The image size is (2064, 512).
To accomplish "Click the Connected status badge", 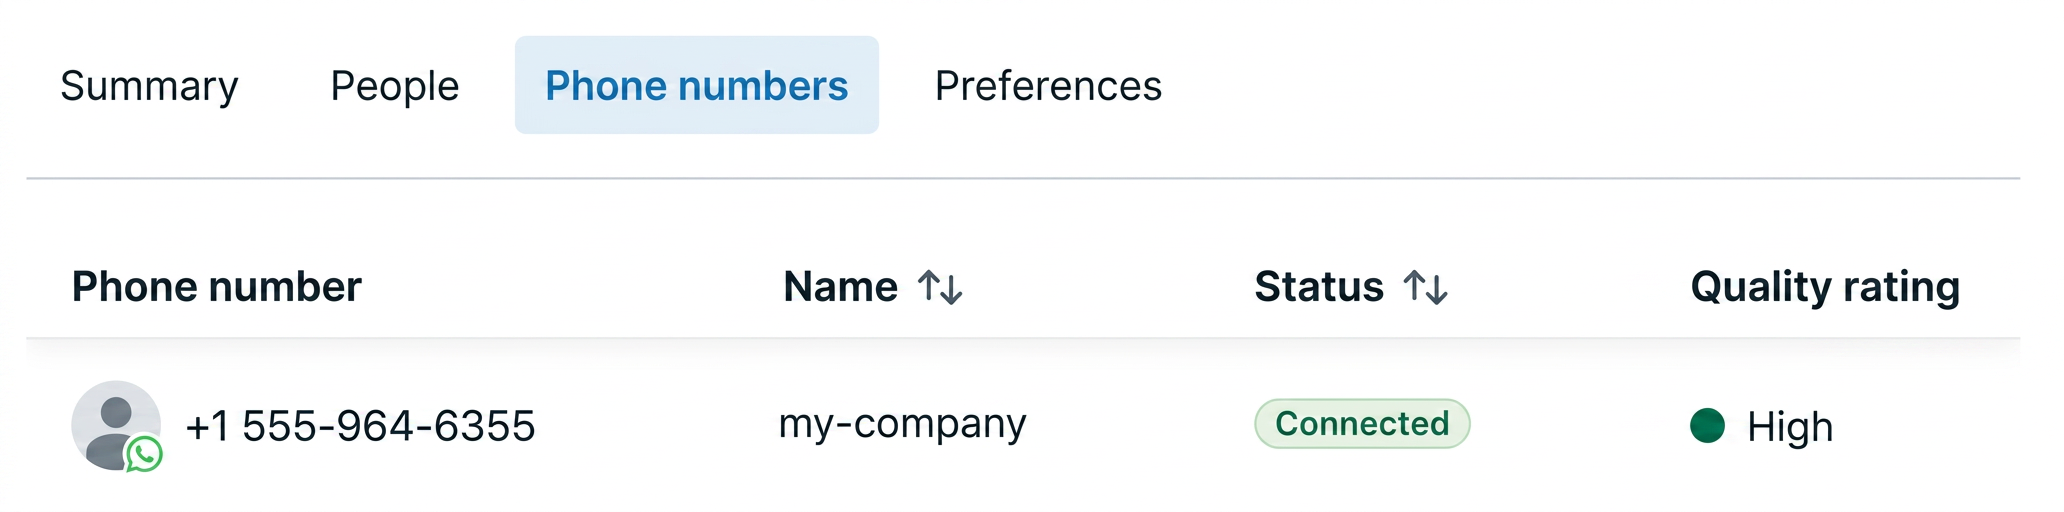I will coord(1362,424).
